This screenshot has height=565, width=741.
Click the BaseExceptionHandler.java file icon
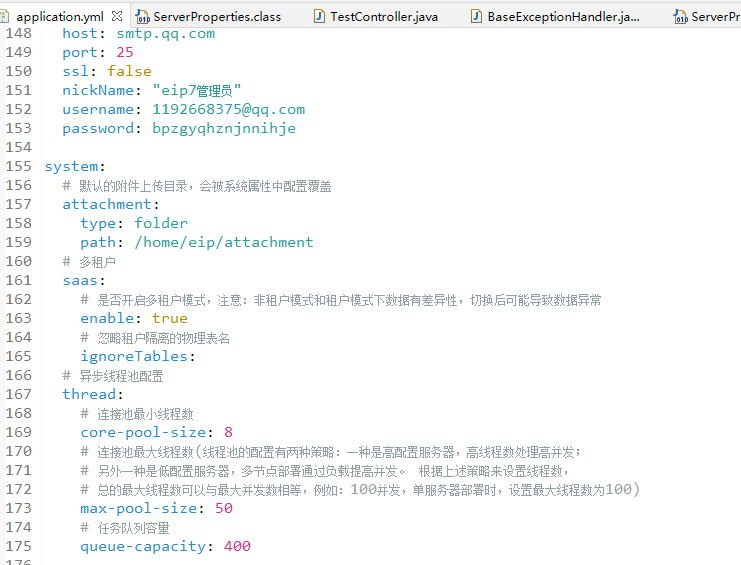476,17
